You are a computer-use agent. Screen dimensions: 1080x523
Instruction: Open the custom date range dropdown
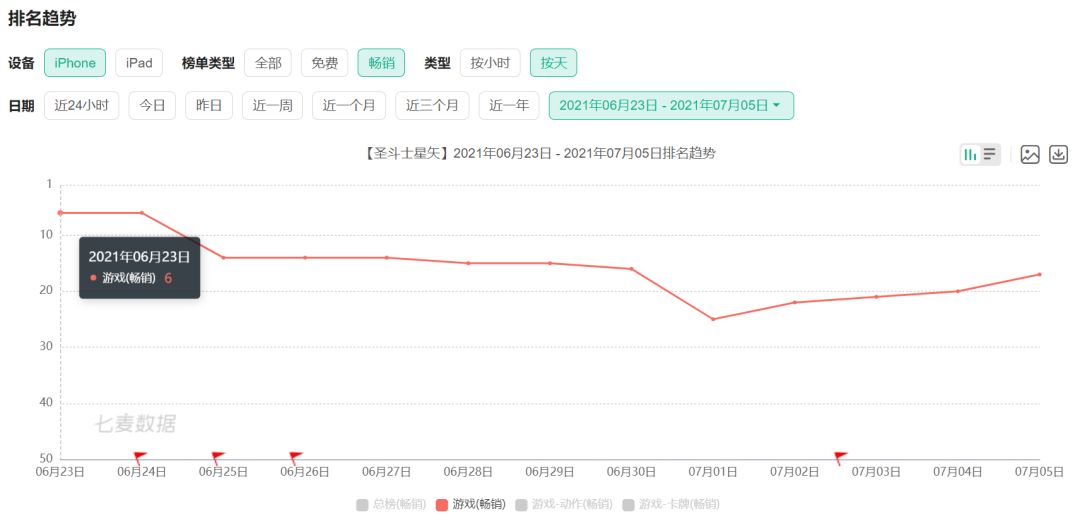(x=670, y=105)
